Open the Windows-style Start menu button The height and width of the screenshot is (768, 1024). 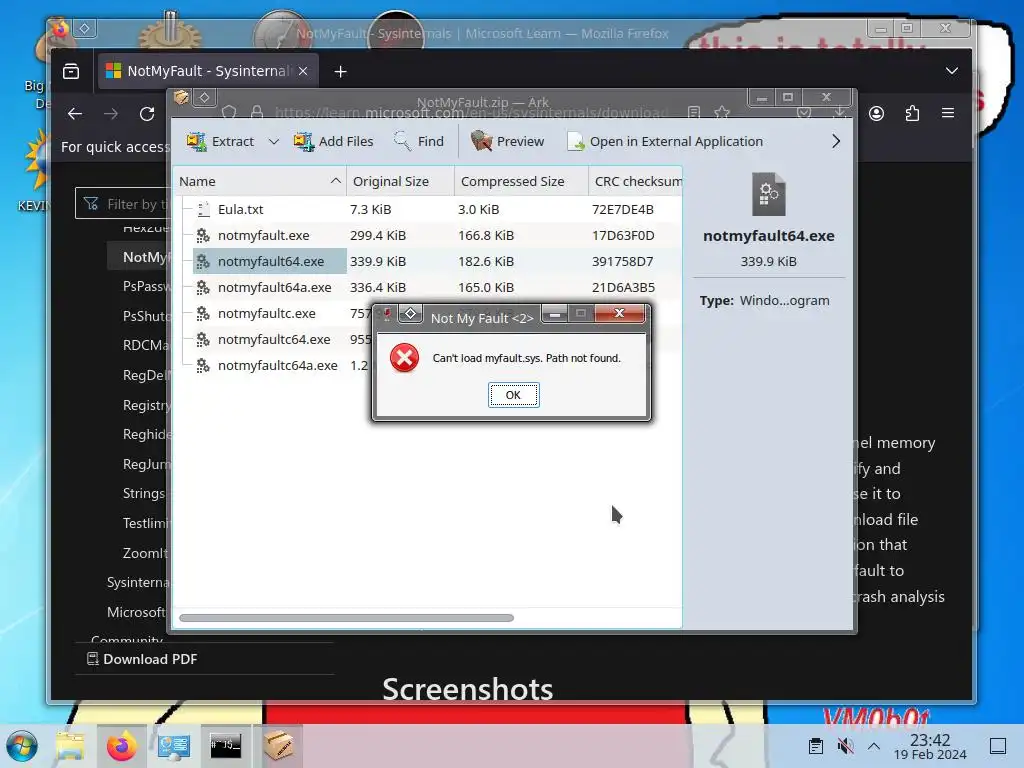[x=22, y=746]
